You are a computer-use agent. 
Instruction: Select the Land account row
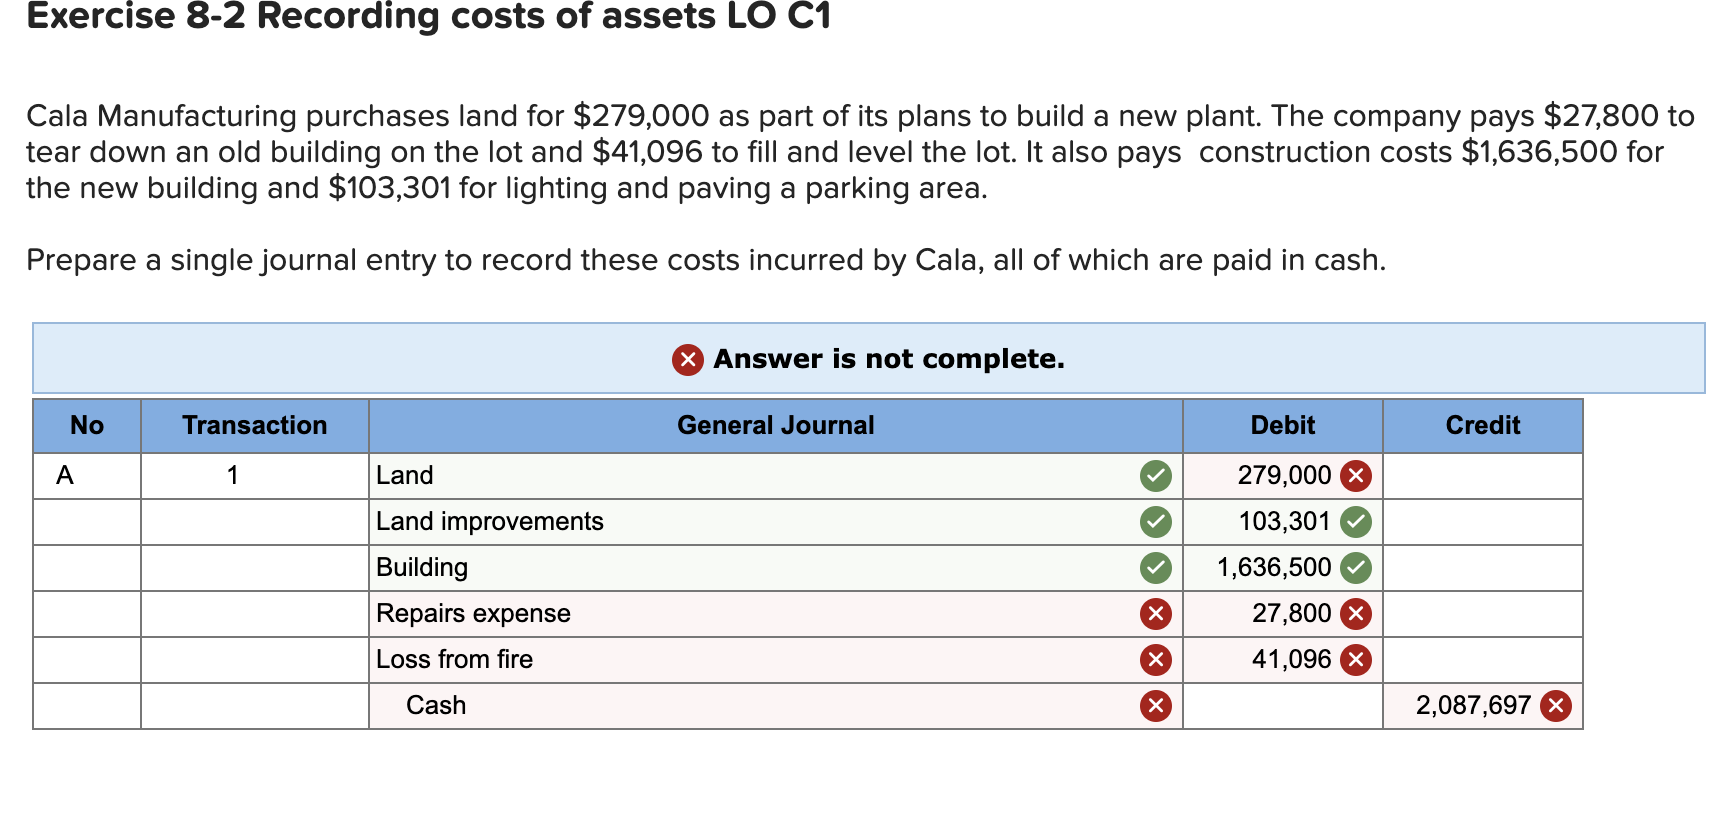(600, 475)
